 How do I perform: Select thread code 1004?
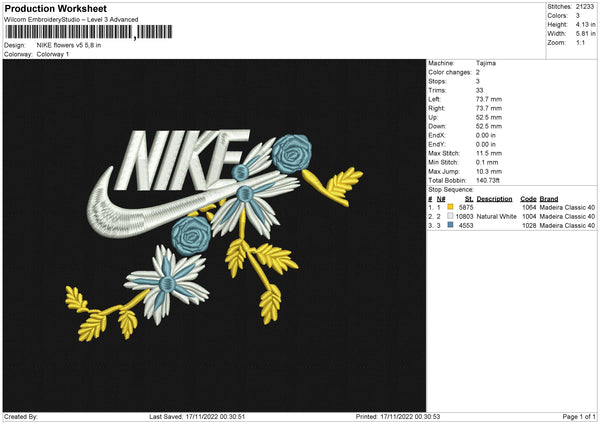click(x=529, y=216)
